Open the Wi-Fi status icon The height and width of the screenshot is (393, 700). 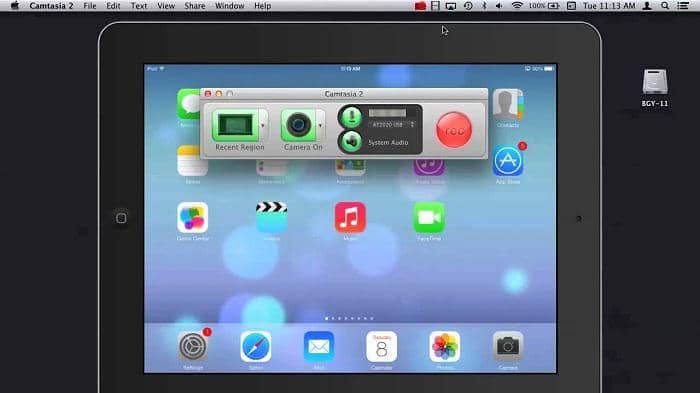point(517,6)
